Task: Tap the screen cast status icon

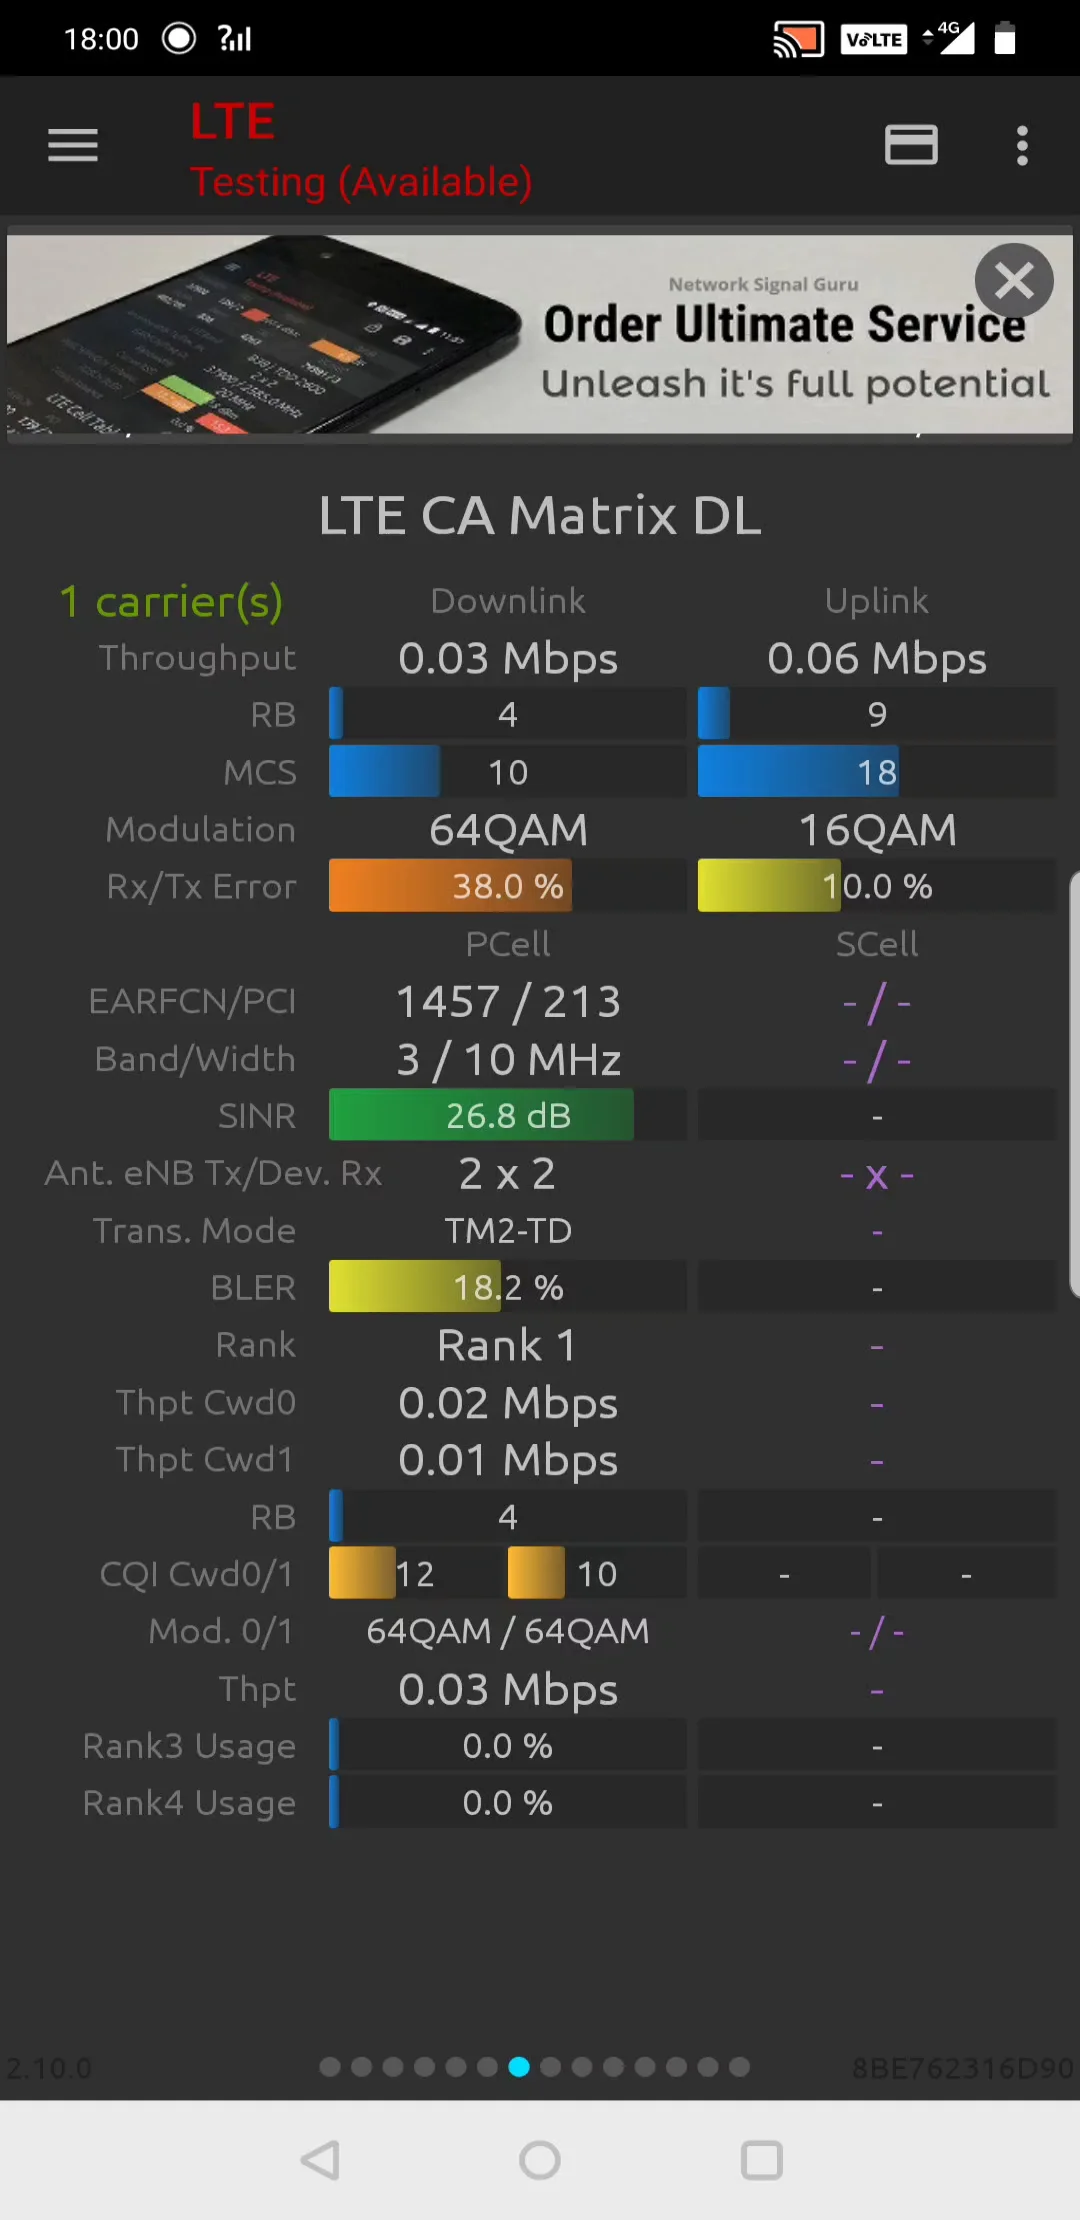Action: [x=798, y=40]
